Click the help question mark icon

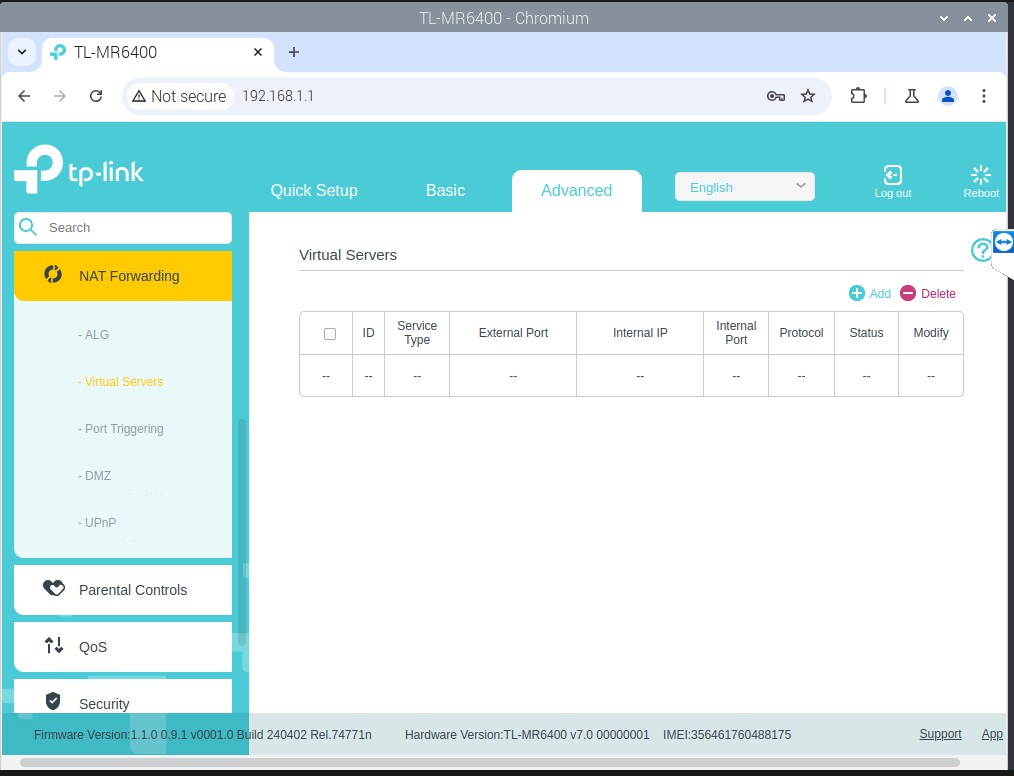coord(981,251)
